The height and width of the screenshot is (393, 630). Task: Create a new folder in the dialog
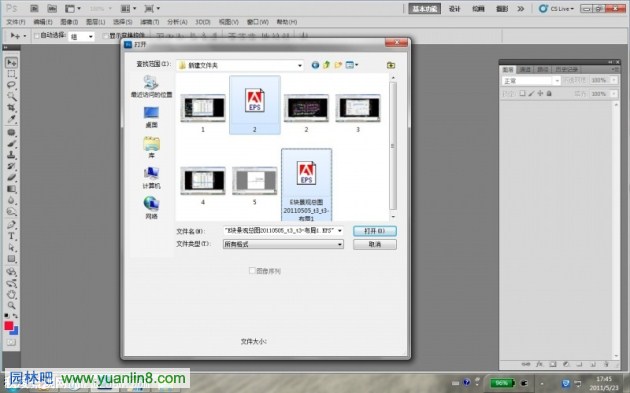pos(338,65)
